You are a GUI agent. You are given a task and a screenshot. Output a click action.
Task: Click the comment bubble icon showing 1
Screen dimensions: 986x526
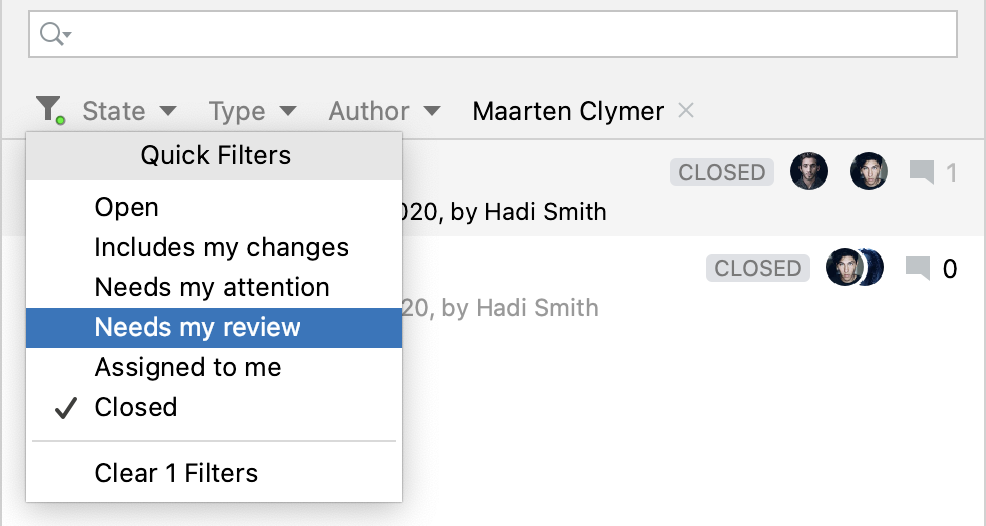[921, 173]
